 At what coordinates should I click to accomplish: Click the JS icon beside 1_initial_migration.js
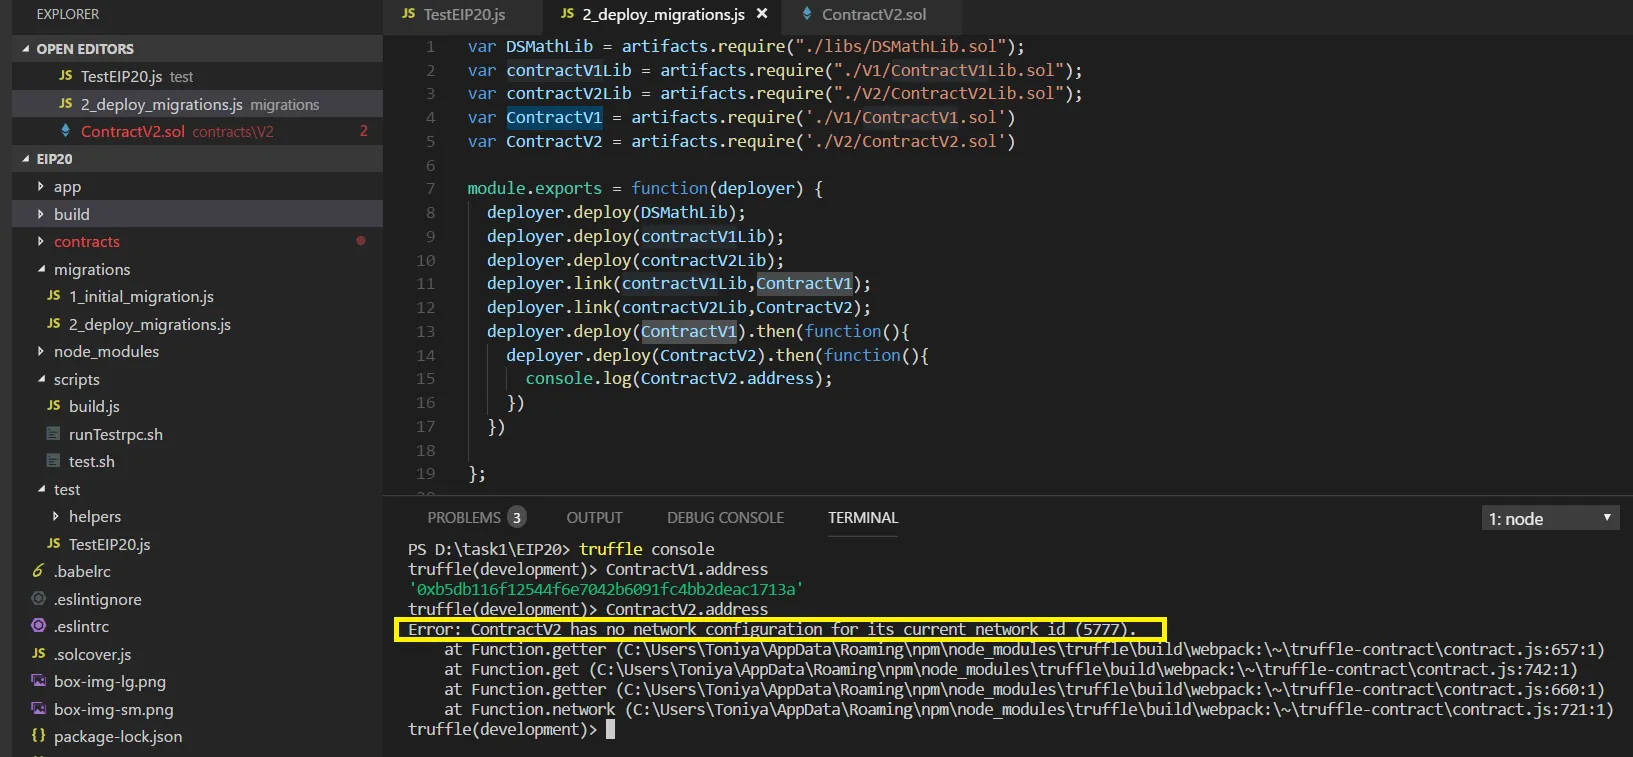53,296
